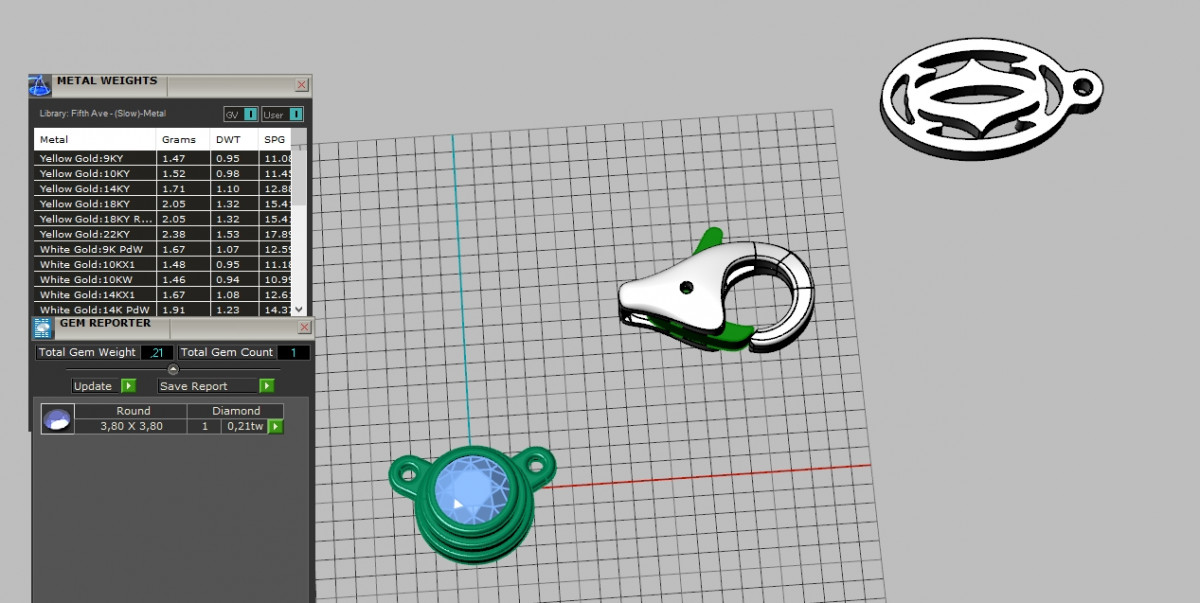Viewport: 1200px width, 603px height.
Task: Collapse the Gem Reporter totals with the arrow
Action: coord(173,369)
